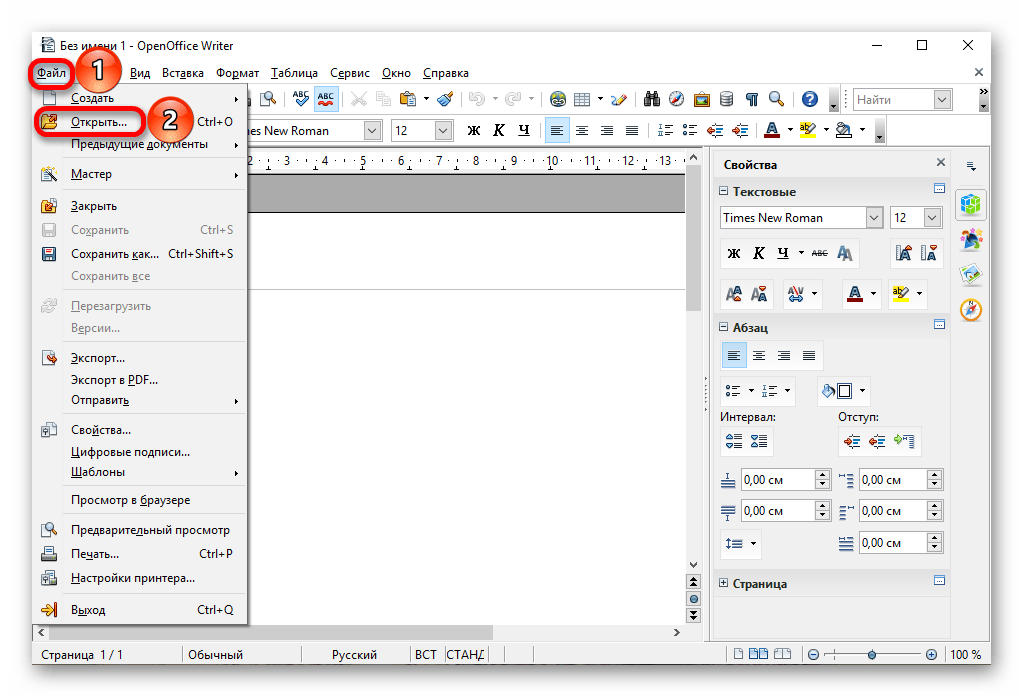Click the Help question mark icon

coord(810,99)
